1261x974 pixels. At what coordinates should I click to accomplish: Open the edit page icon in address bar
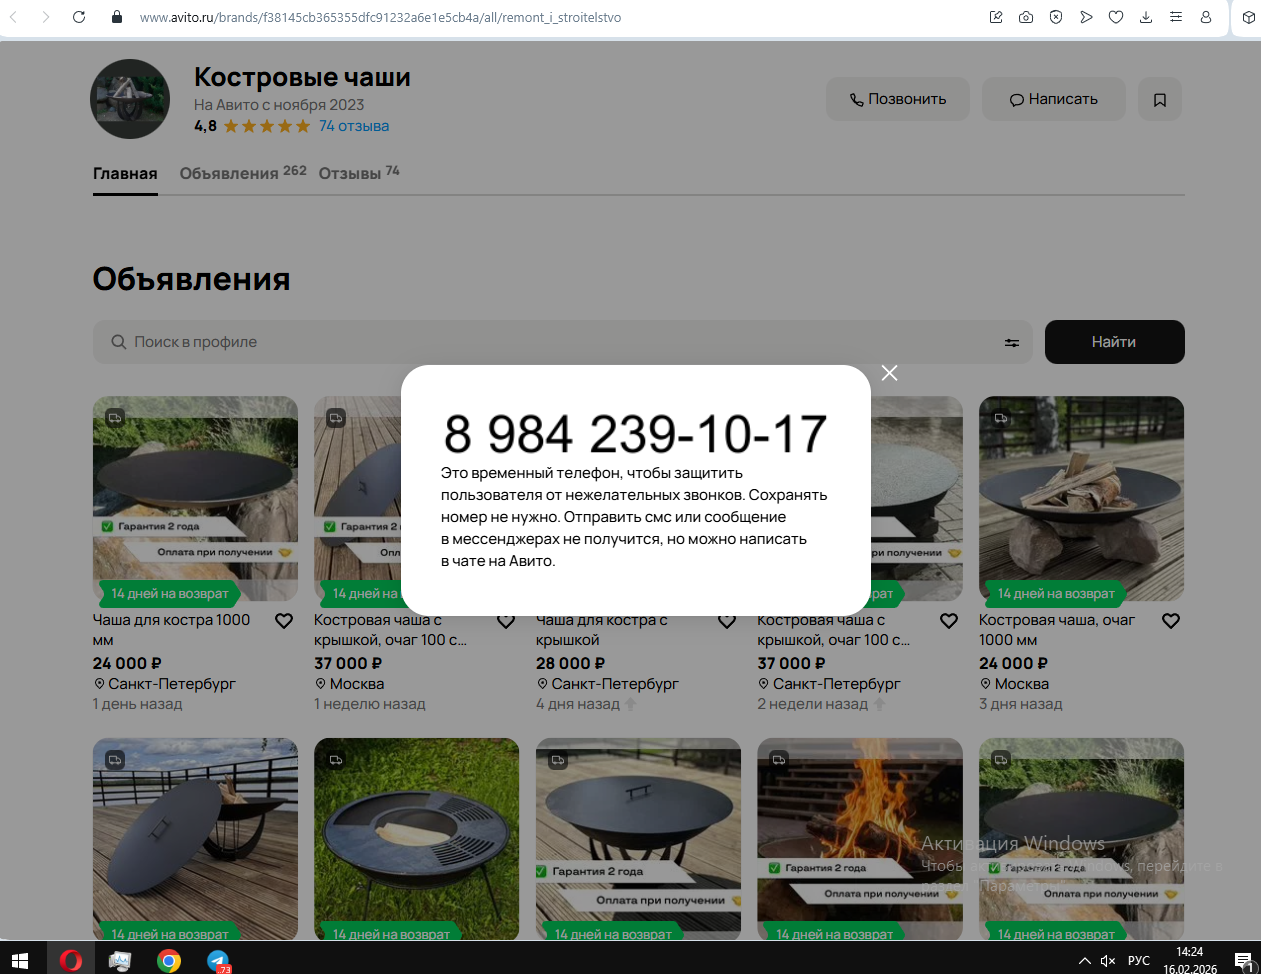(996, 17)
